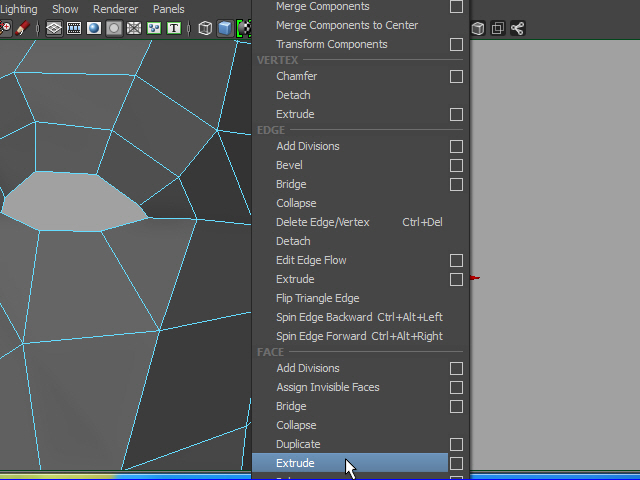Viewport: 640px width, 480px height.
Task: Toggle the viewport Grid icon
Action: (54, 28)
